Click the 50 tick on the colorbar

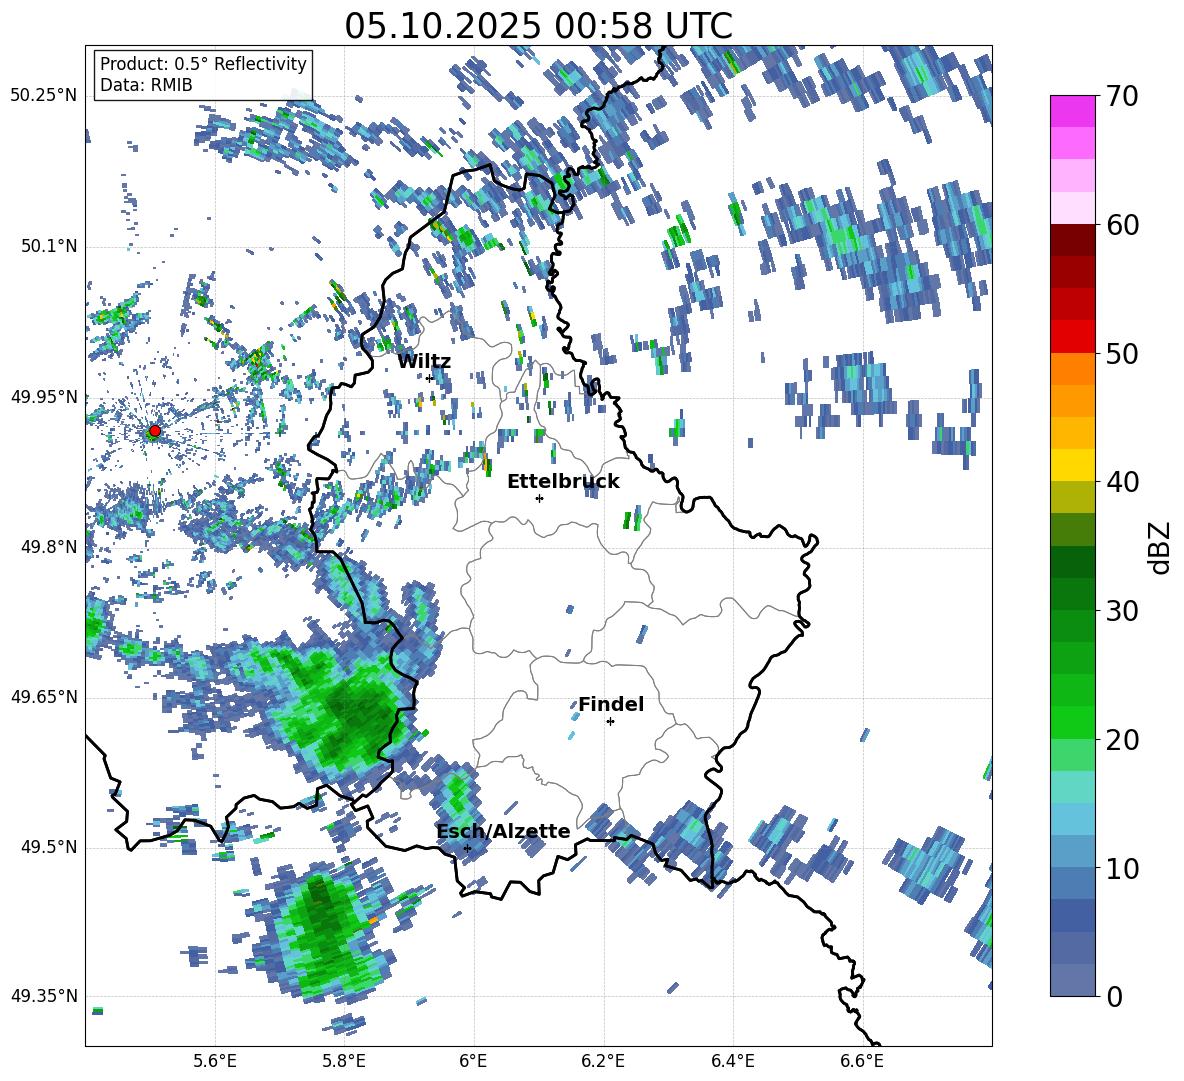(1122, 353)
